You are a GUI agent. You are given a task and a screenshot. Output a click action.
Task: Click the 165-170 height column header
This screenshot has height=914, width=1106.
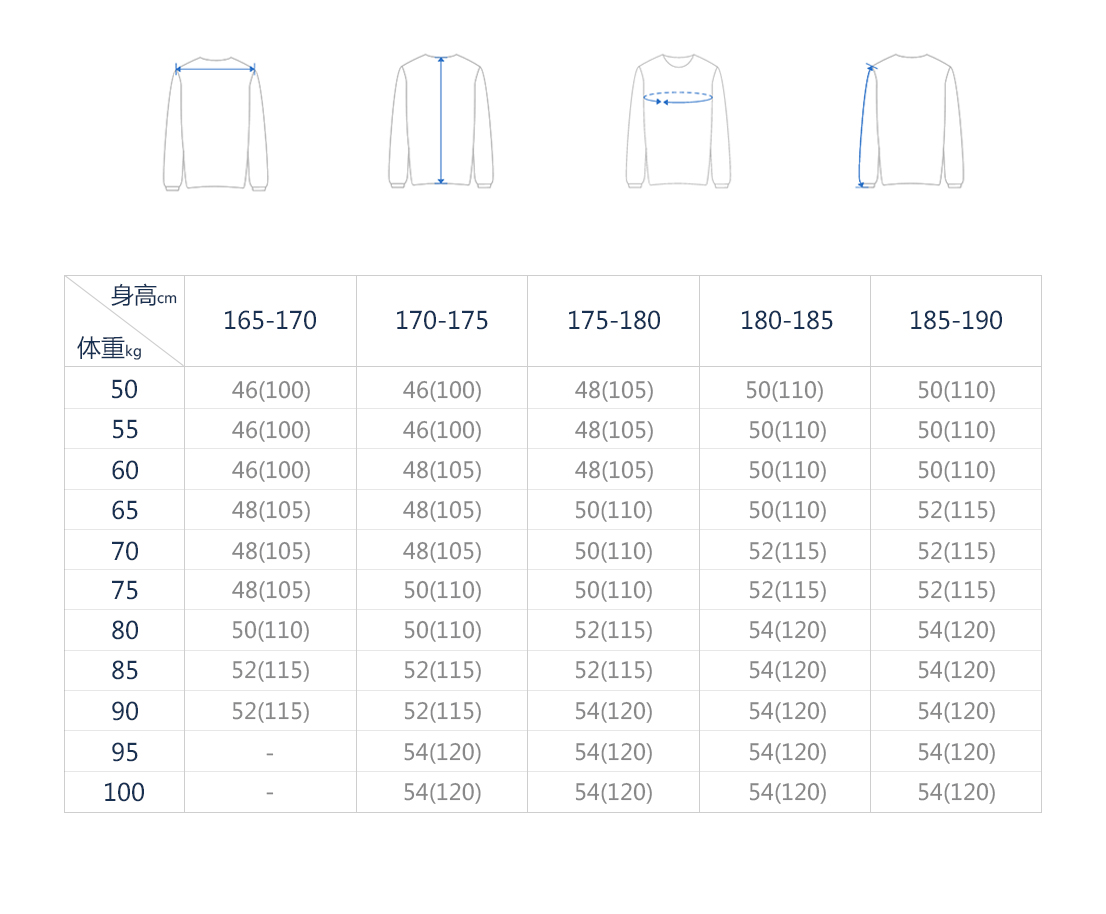tap(270, 321)
